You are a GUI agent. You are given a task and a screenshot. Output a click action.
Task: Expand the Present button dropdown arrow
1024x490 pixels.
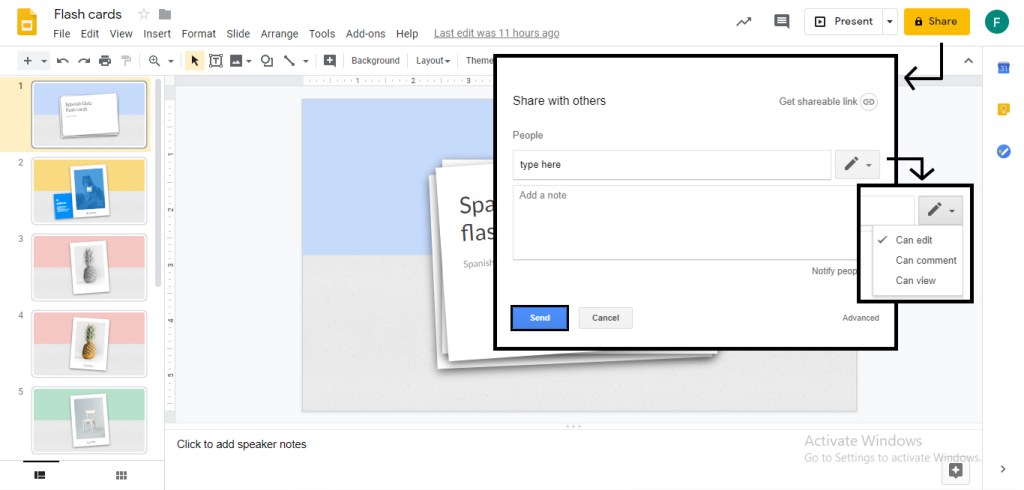pos(890,21)
